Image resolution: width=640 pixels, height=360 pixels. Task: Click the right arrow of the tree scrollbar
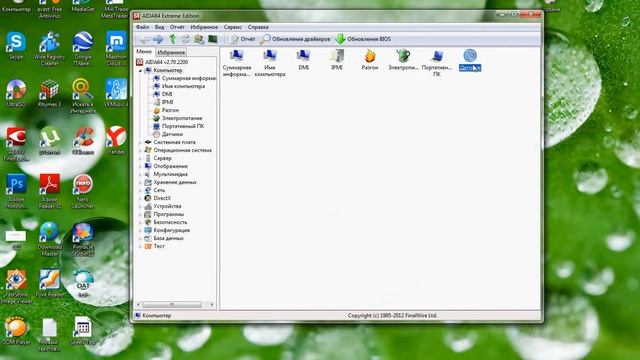(x=212, y=304)
